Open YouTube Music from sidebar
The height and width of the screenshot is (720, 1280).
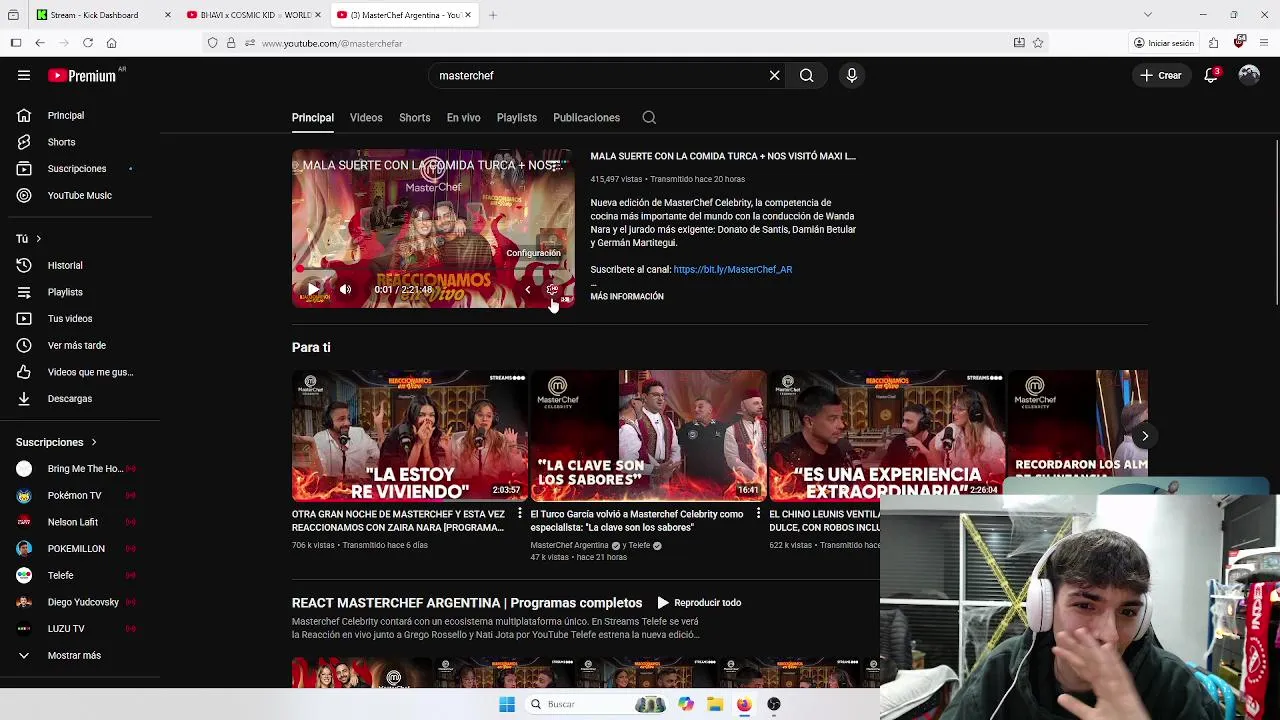(80, 195)
